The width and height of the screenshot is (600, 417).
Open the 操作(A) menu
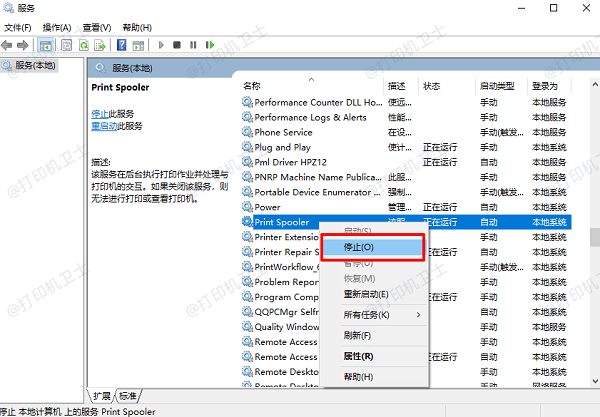pos(56,27)
